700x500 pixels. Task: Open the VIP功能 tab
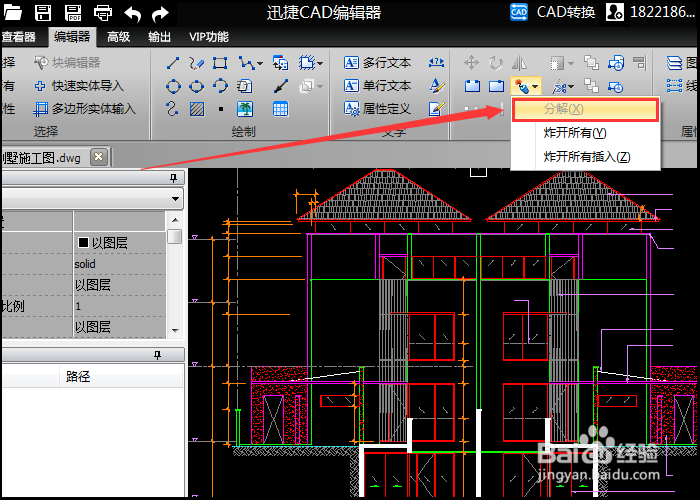[x=209, y=37]
